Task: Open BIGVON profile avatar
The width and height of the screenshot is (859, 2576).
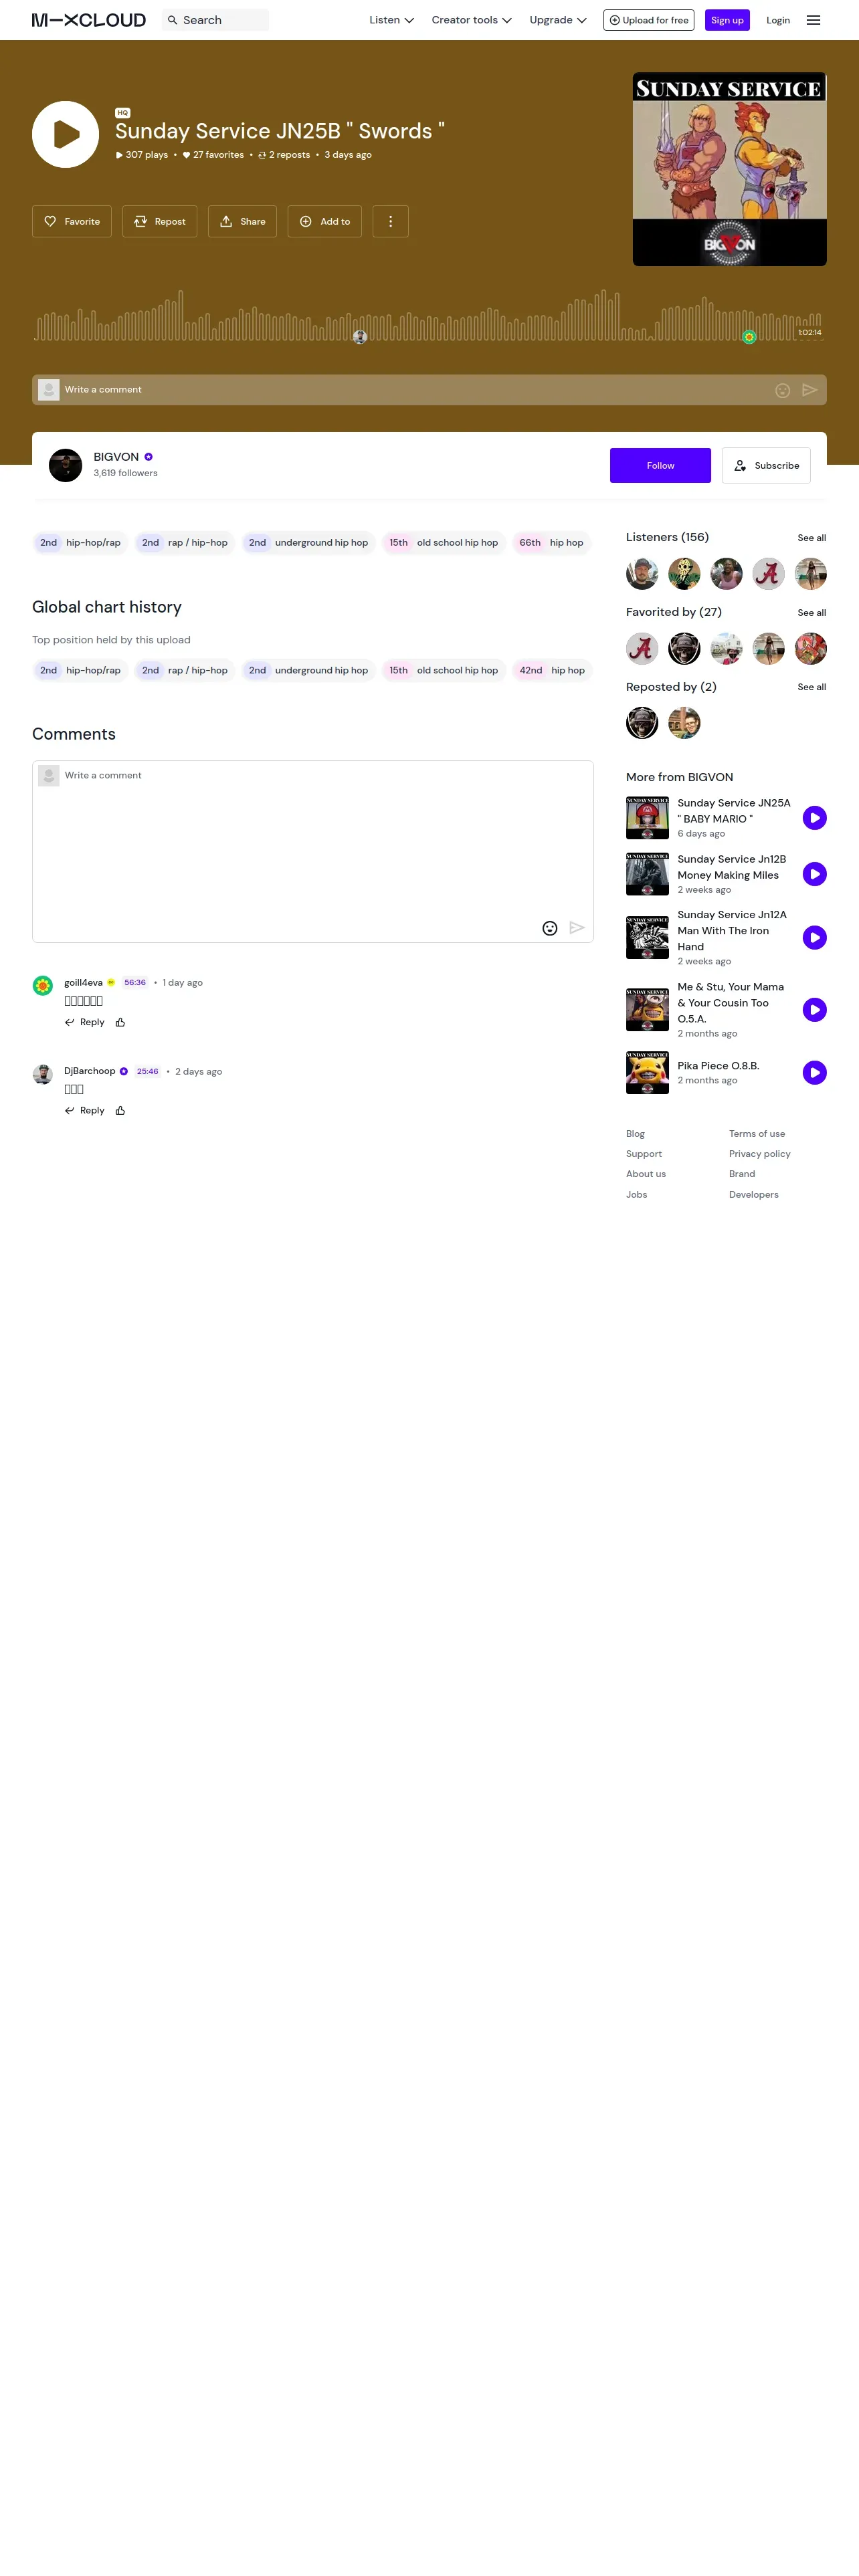Action: click(x=66, y=465)
